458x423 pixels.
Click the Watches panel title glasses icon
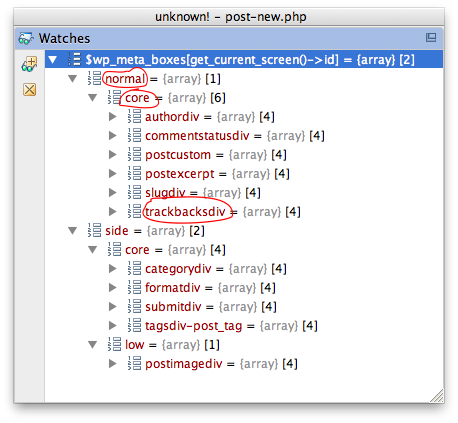click(x=26, y=39)
